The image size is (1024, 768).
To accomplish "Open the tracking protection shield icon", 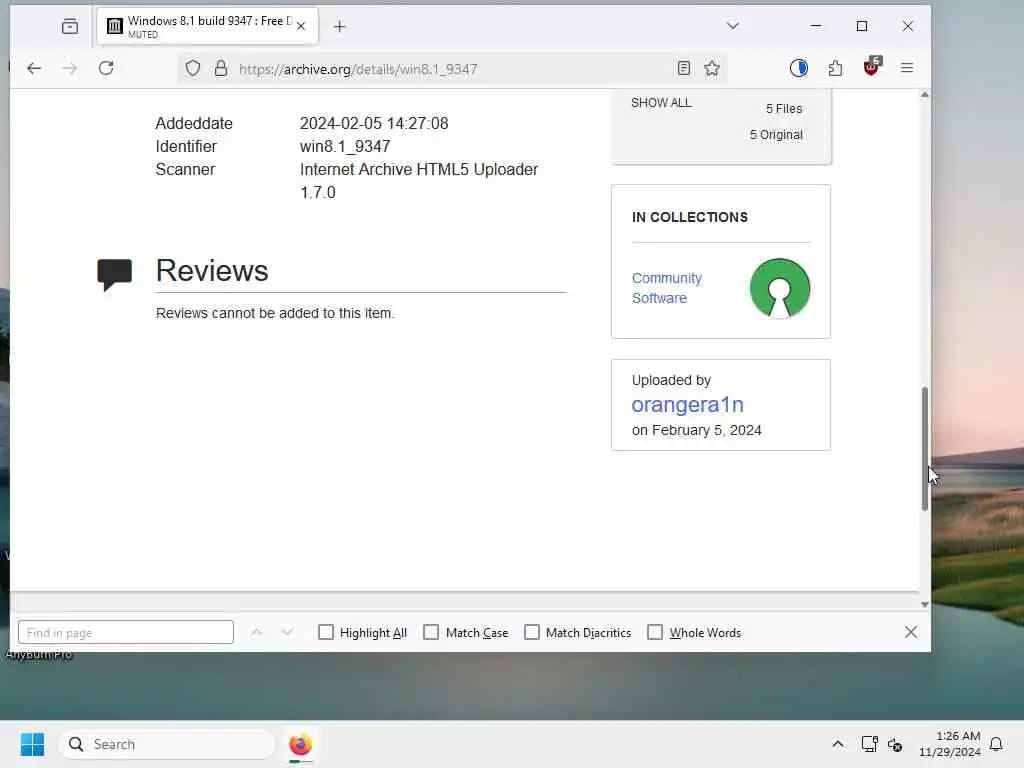I will (193, 69).
